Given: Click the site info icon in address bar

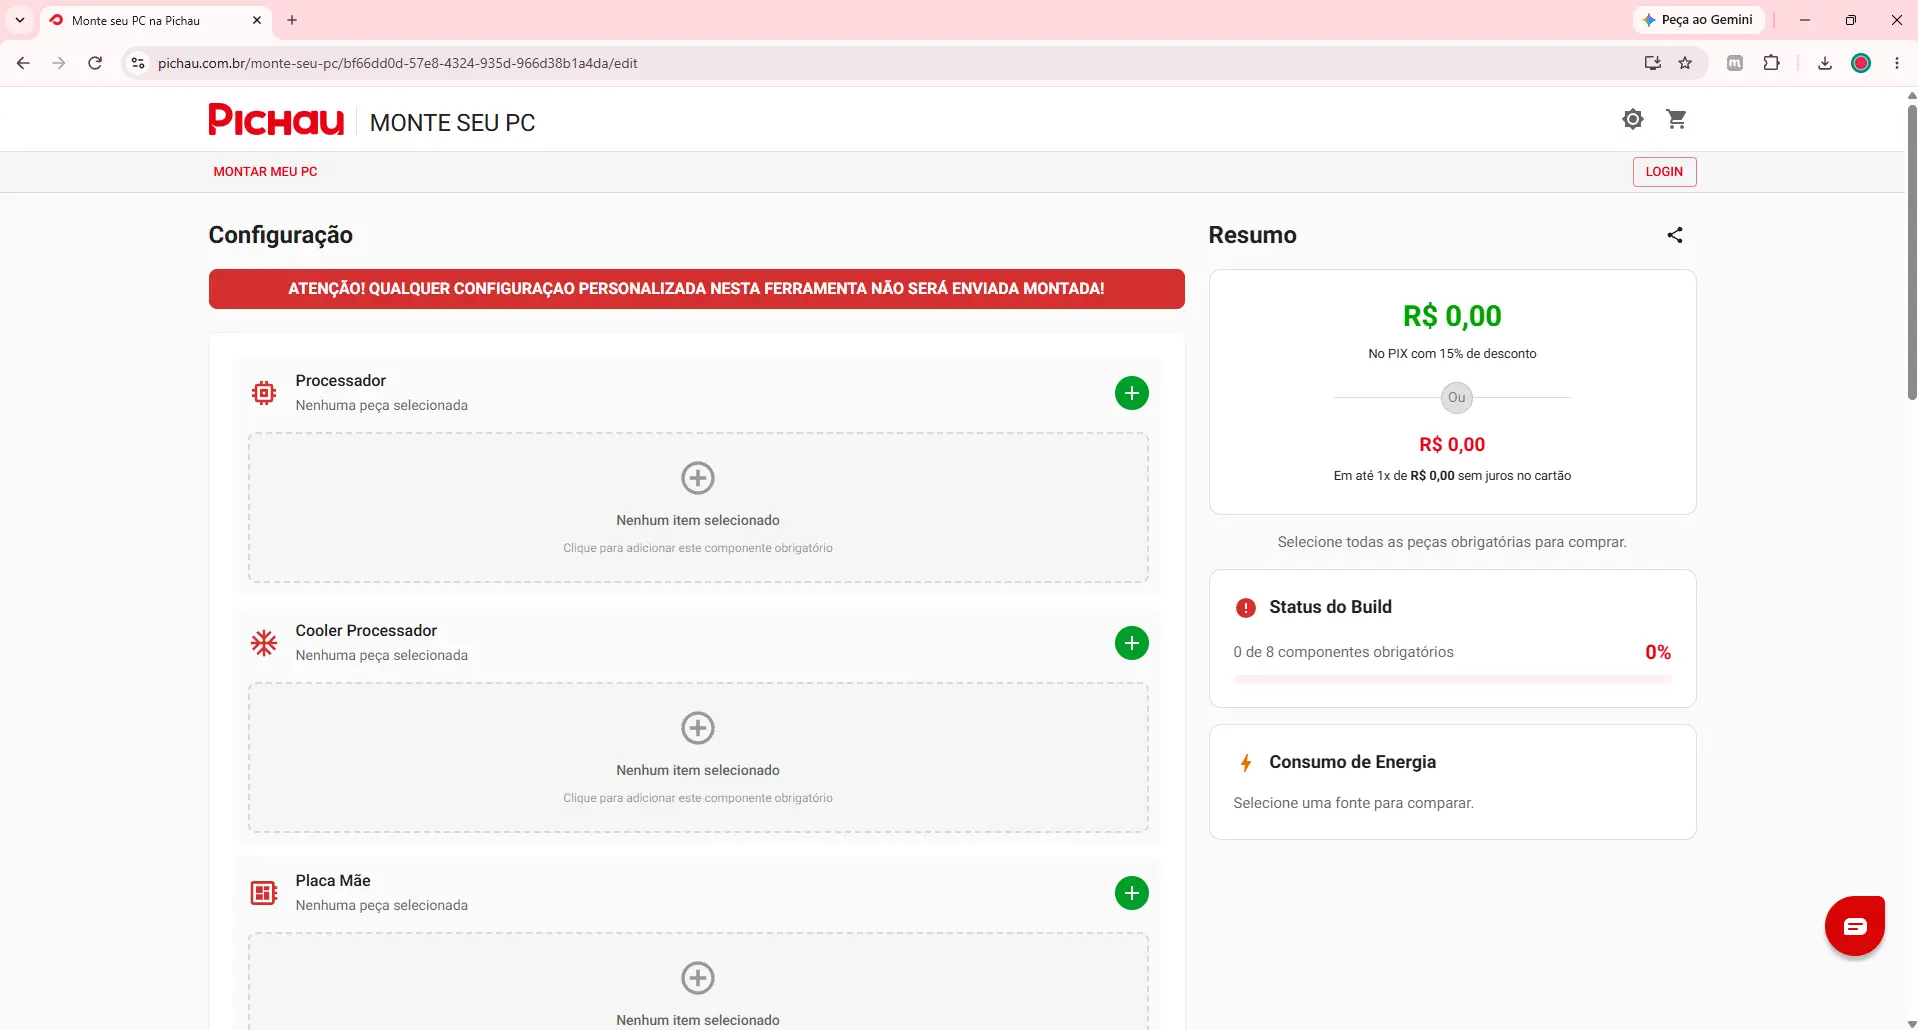Looking at the screenshot, I should tap(138, 63).
